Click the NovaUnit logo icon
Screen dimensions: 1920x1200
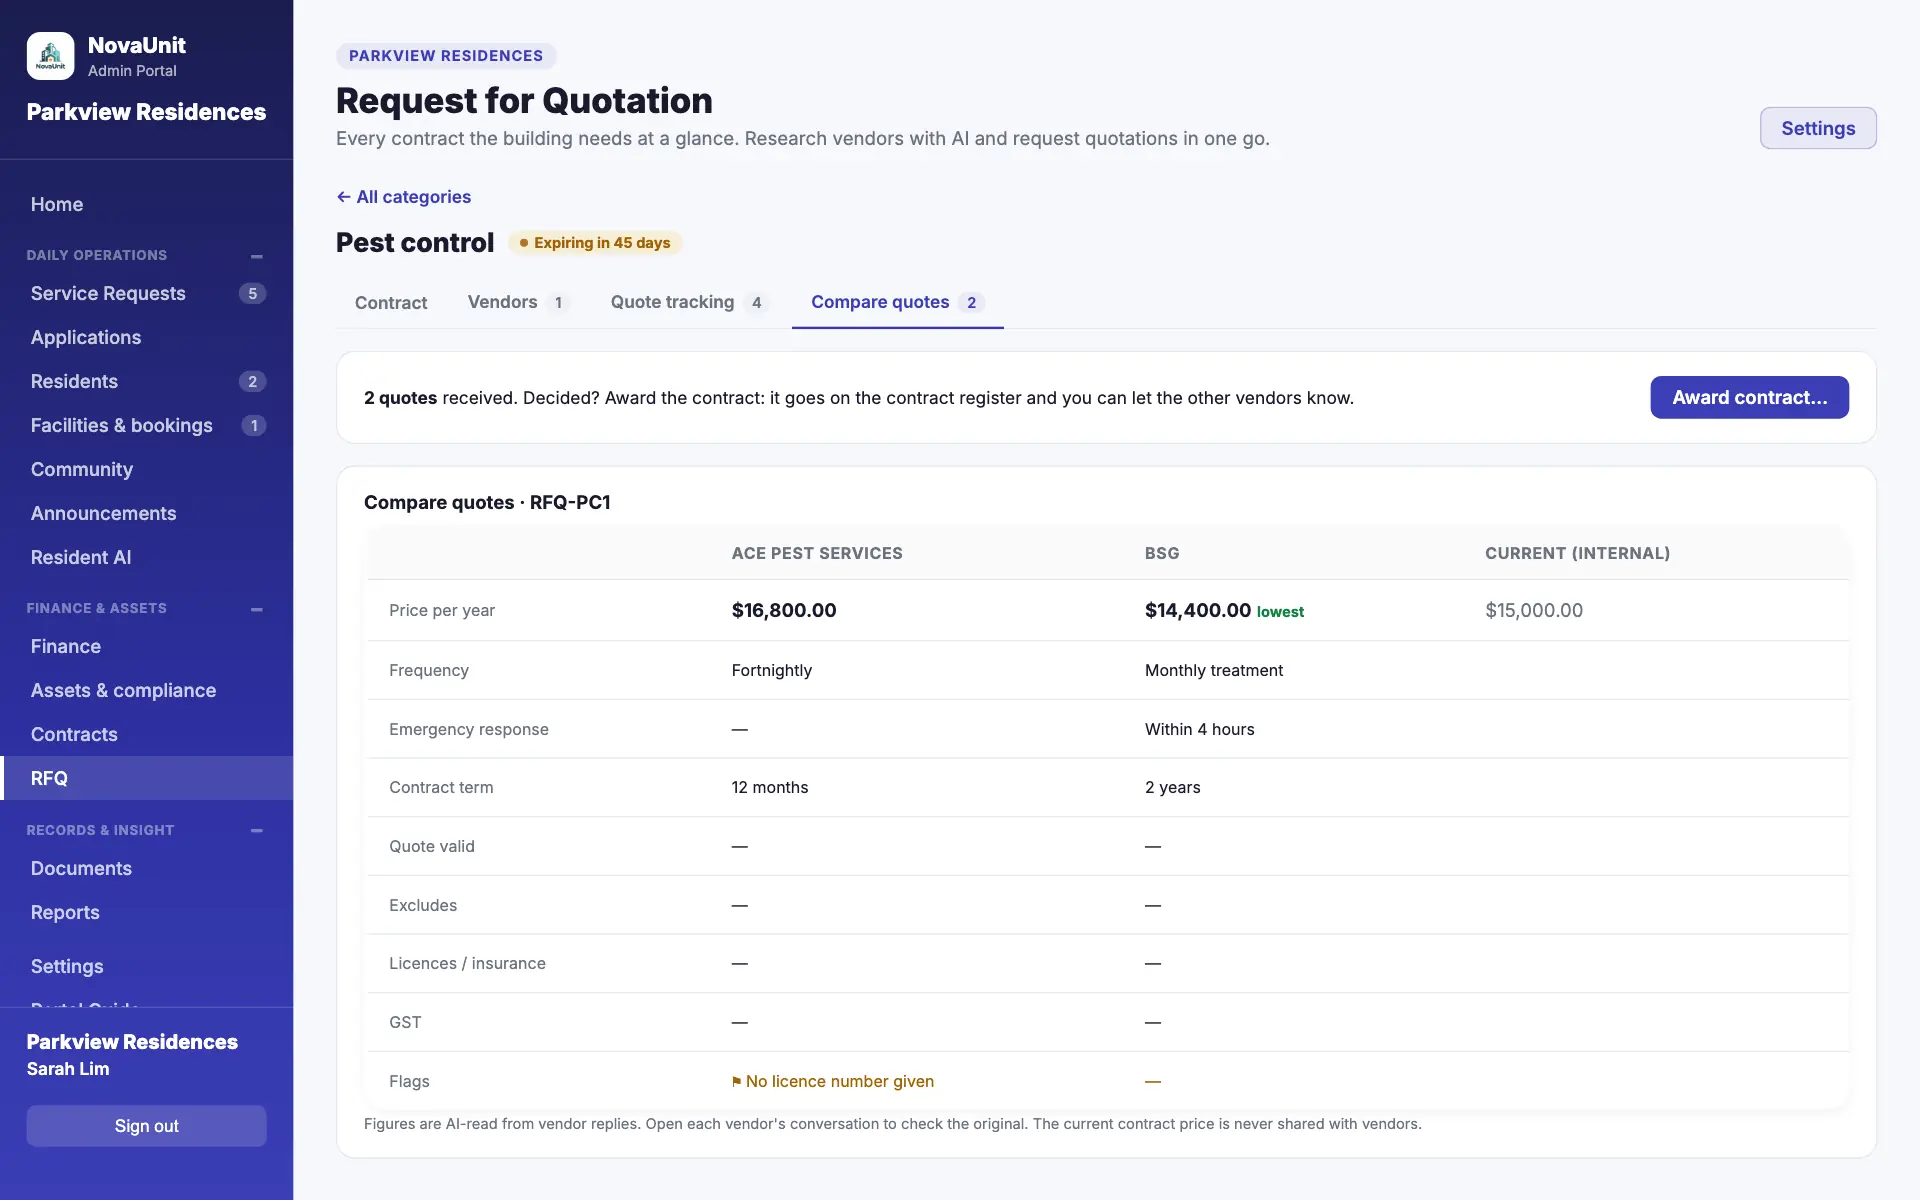[x=50, y=56]
